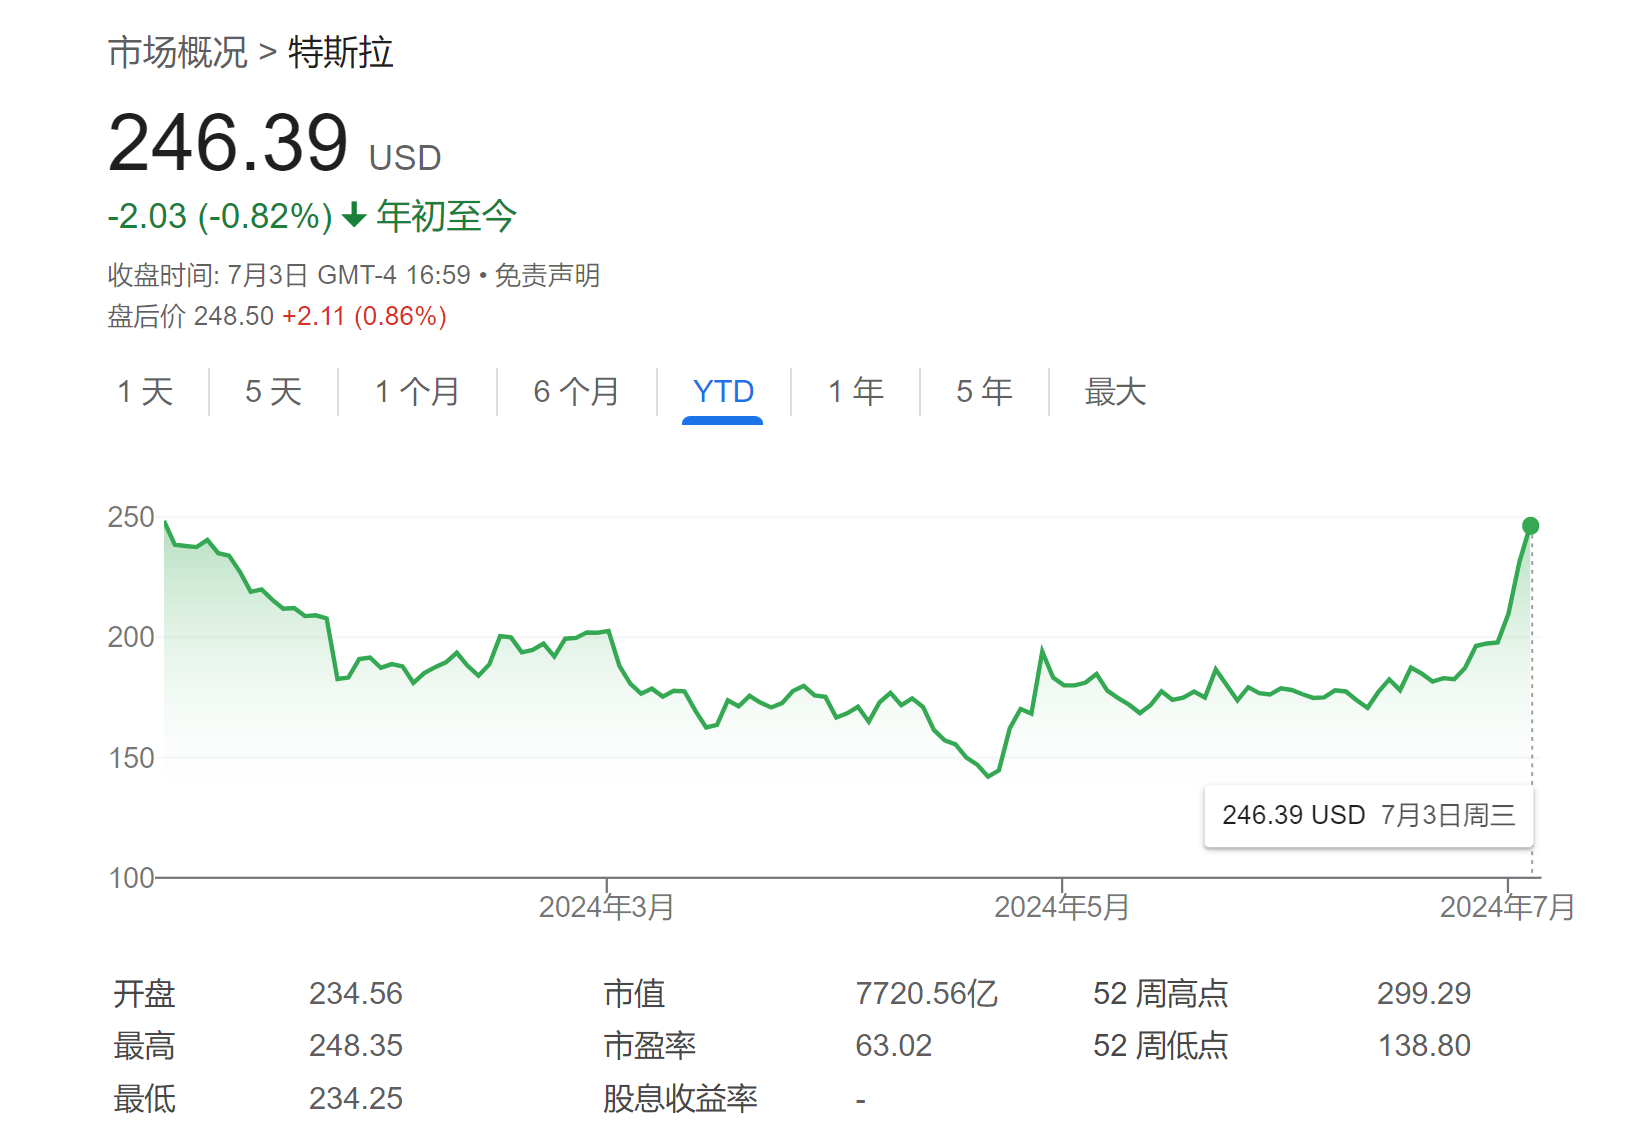Viewport: 1643px width, 1143px height.
Task: Click the 特斯拉 breadcrumb title
Action: coord(340,52)
